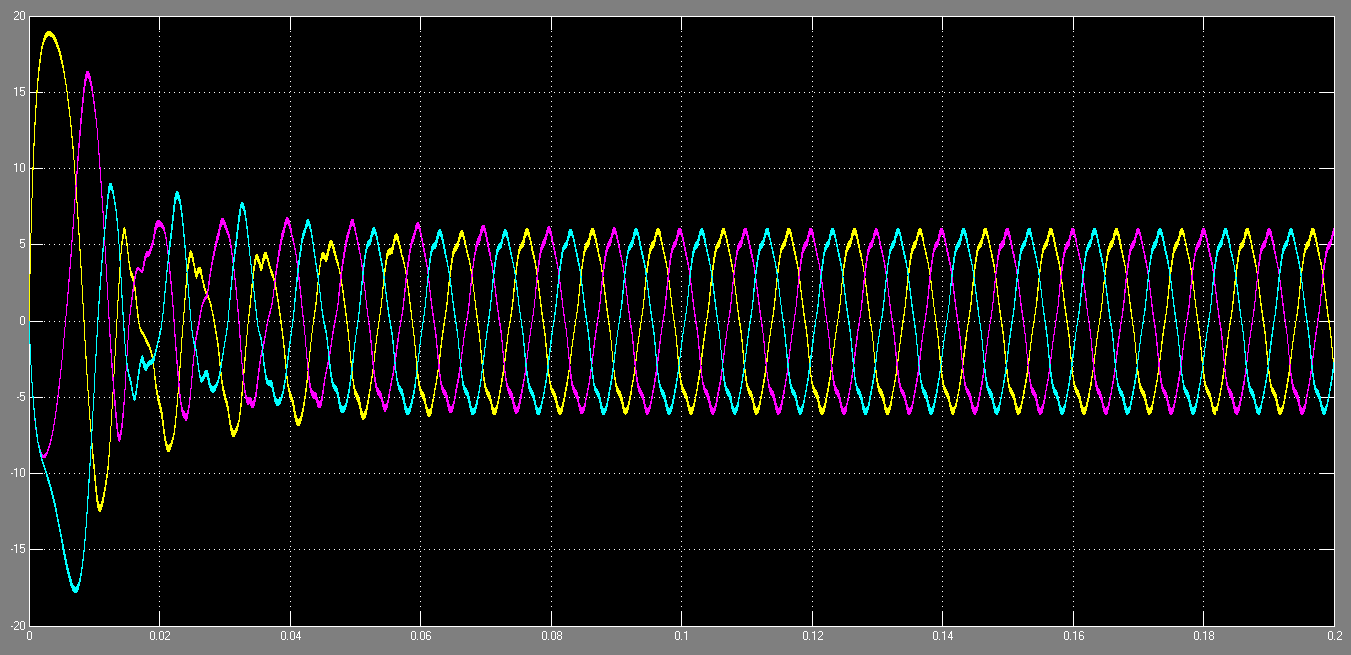Click the 0.2 x-axis tick label

tap(1333, 635)
